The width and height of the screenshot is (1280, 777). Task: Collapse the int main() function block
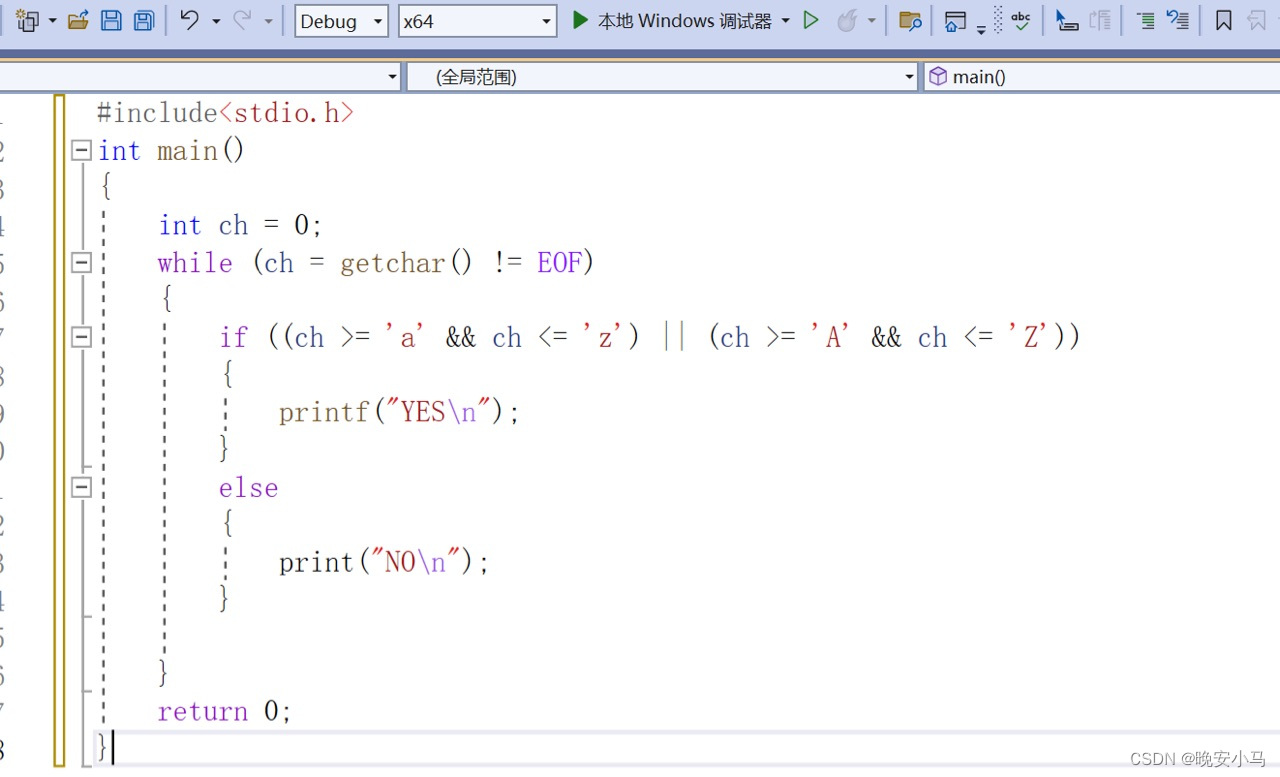point(82,151)
